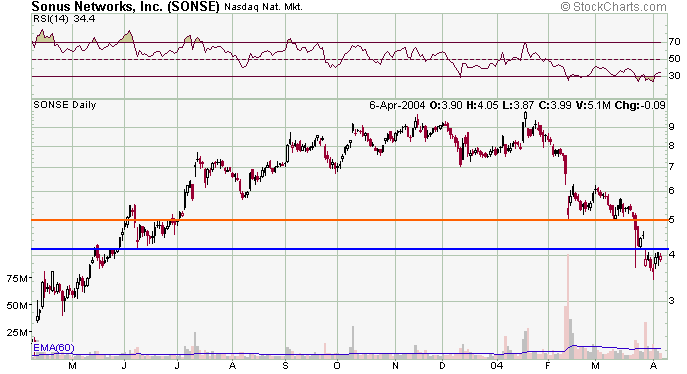687x374 pixels.
Task: Click the H:4.05 high value
Action: coord(483,105)
